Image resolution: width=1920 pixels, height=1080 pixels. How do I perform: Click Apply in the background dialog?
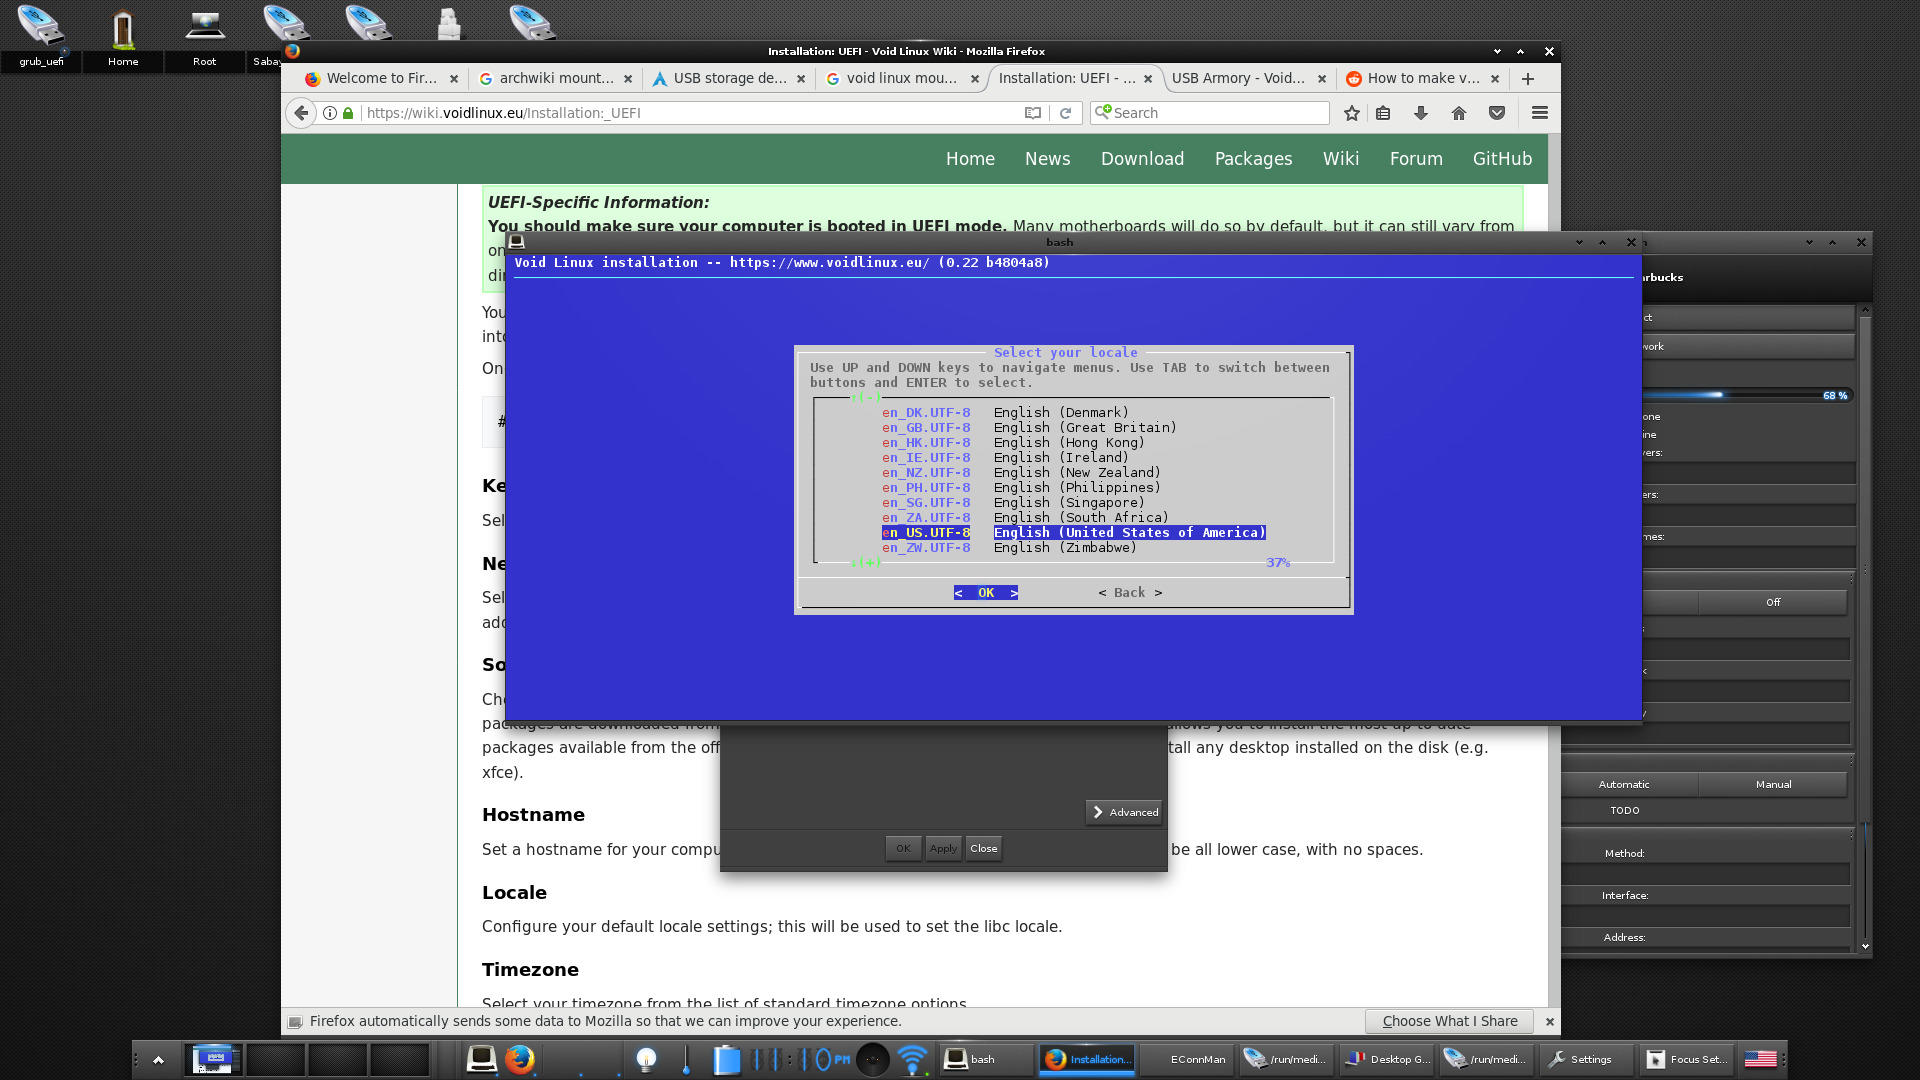click(943, 848)
